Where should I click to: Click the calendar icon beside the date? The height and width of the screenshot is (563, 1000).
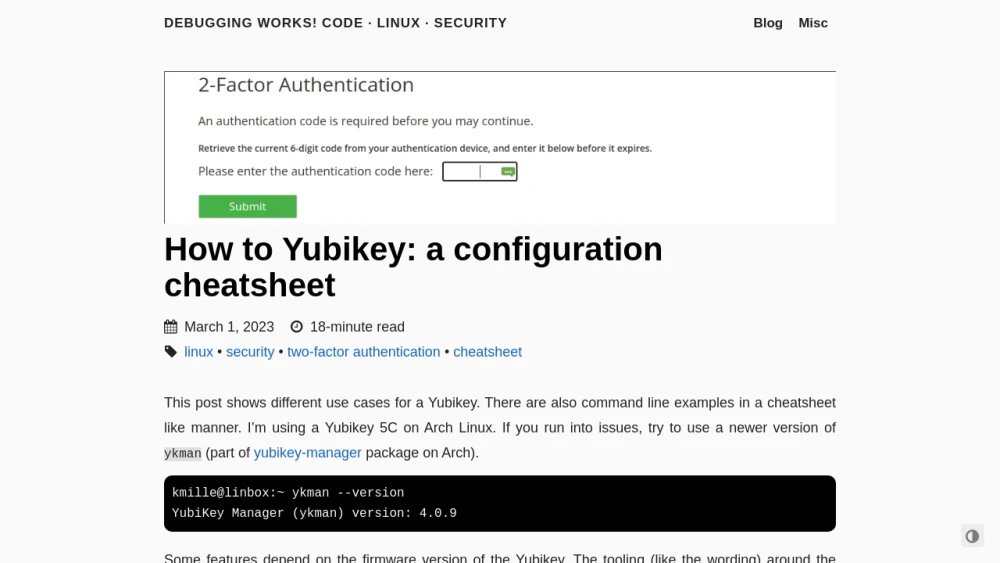(171, 327)
